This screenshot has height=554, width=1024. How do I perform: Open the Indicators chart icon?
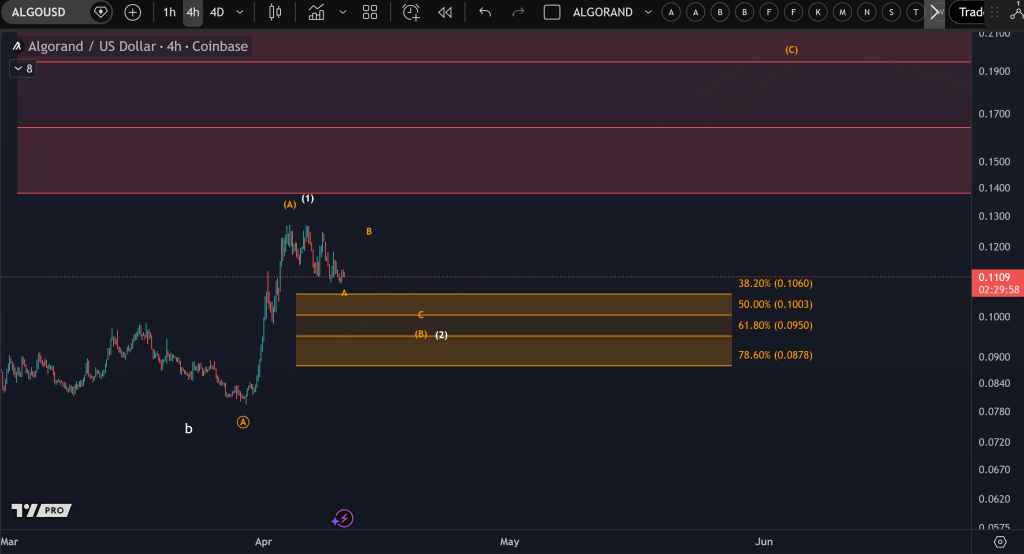point(316,12)
